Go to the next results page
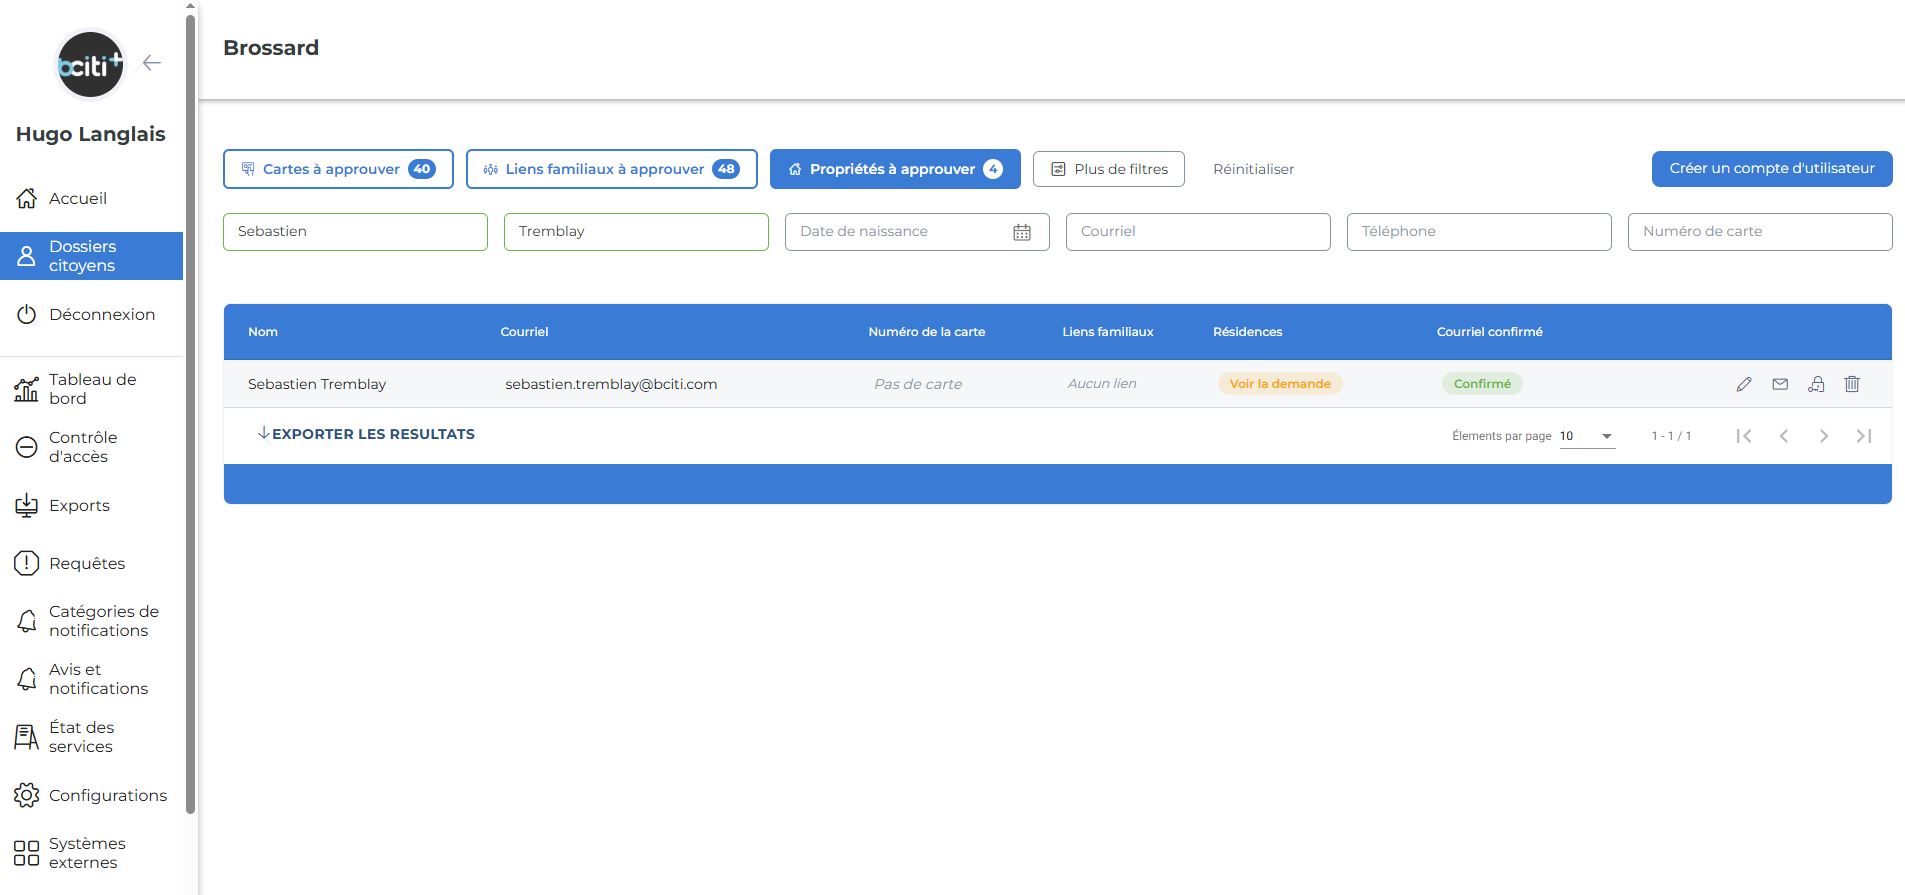 [x=1823, y=436]
